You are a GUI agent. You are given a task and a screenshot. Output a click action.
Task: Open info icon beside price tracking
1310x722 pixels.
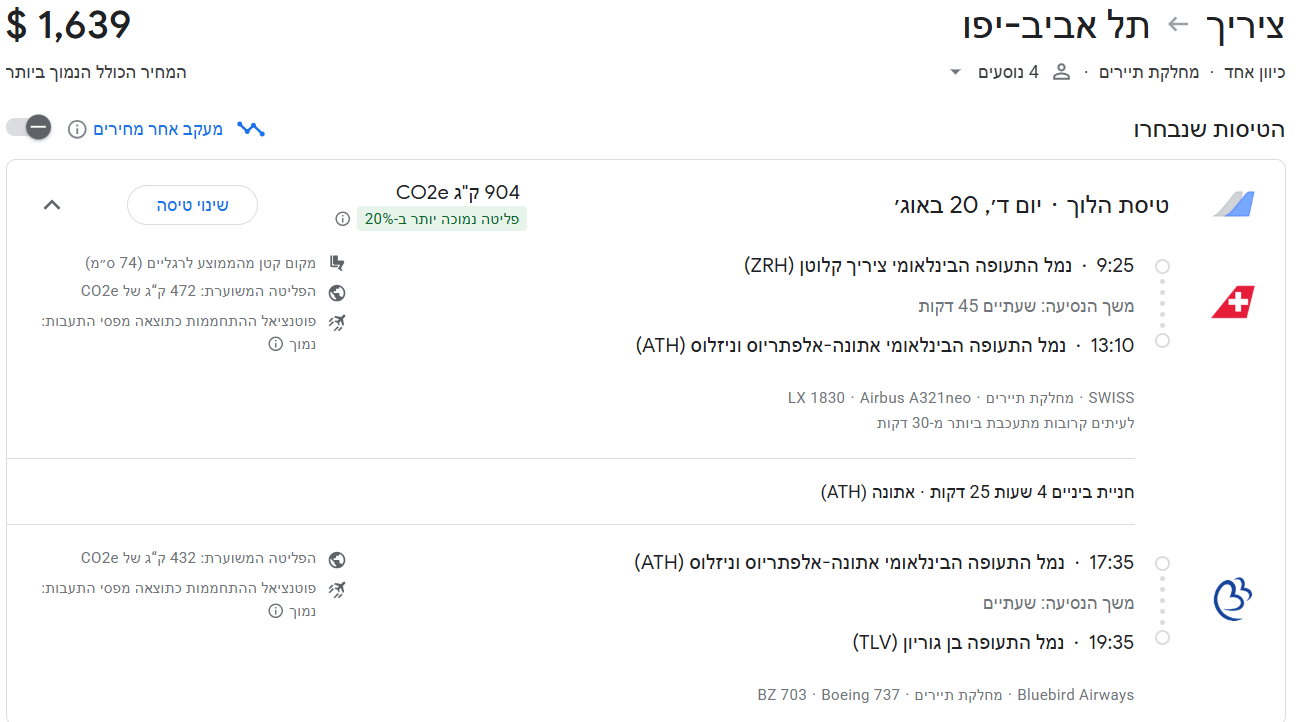click(77, 129)
